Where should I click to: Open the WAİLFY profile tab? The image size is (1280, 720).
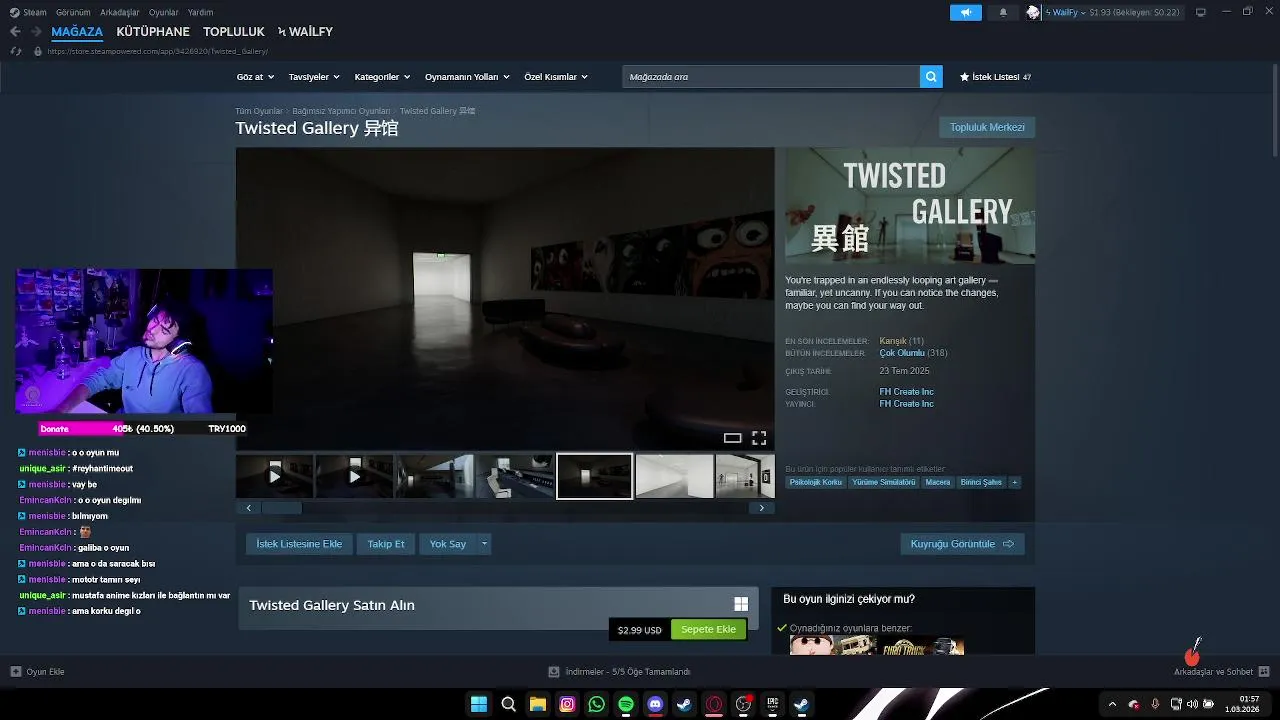point(305,32)
